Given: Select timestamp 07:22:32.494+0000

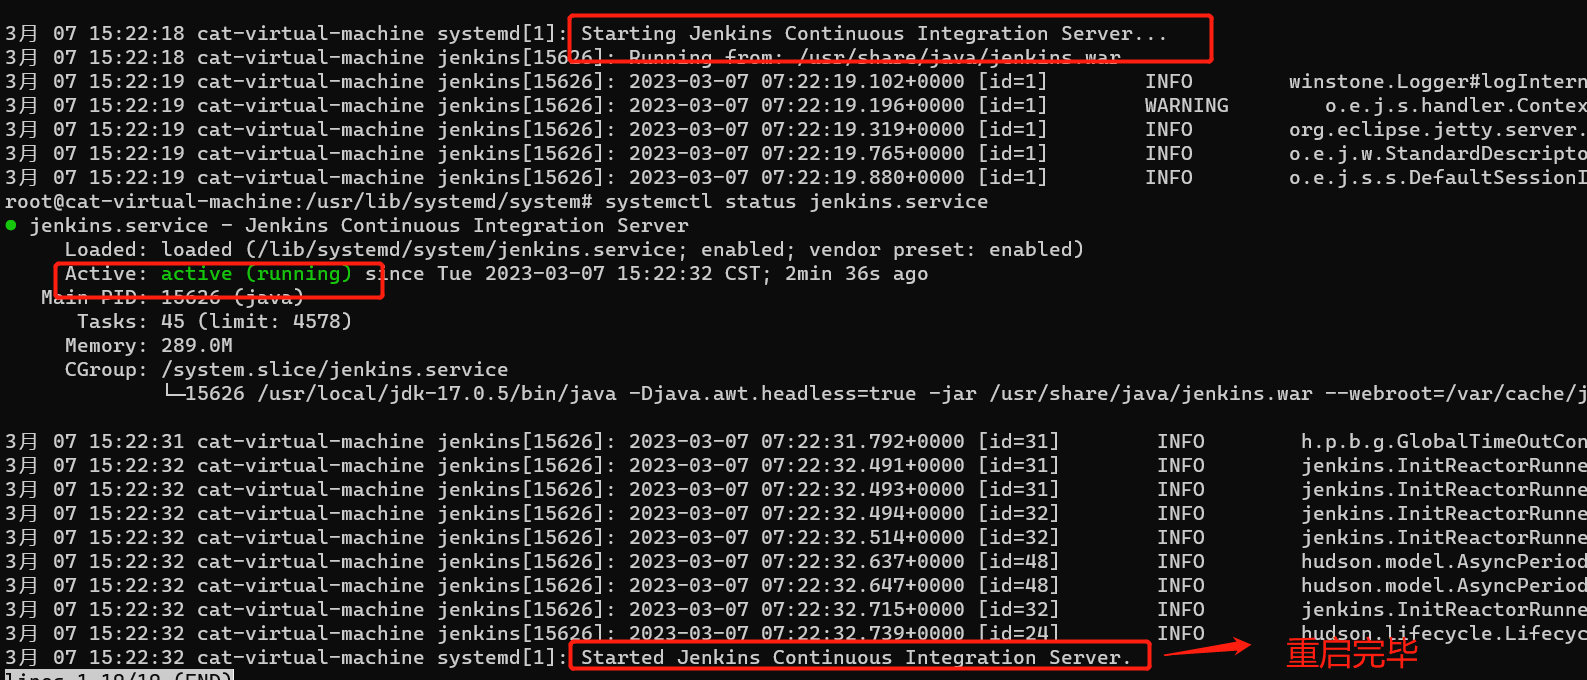Looking at the screenshot, I should pyautogui.click(x=862, y=514).
